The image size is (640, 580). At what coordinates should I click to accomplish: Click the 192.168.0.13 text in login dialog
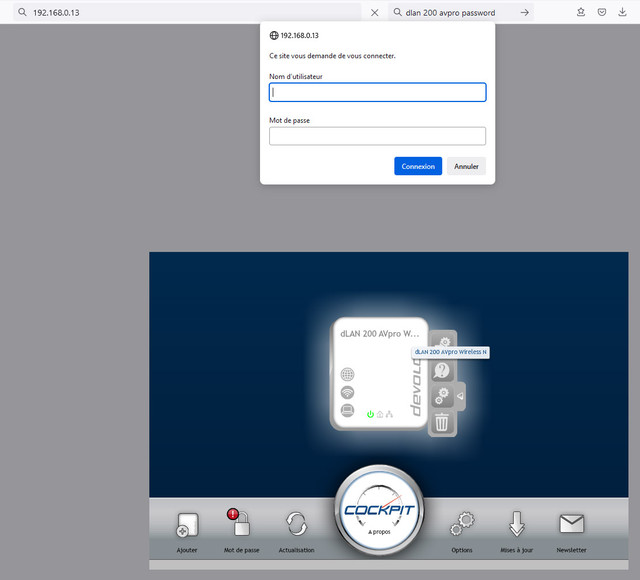tap(299, 36)
